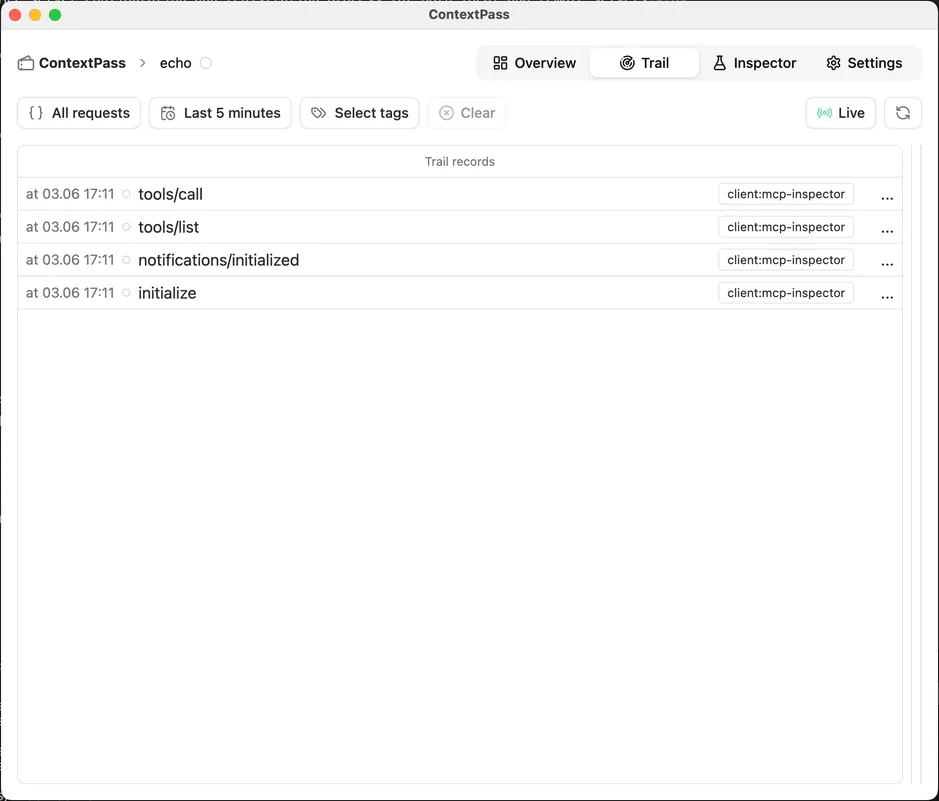939x801 pixels.
Task: Click the tag icon on Select tags filter
Action: (318, 113)
